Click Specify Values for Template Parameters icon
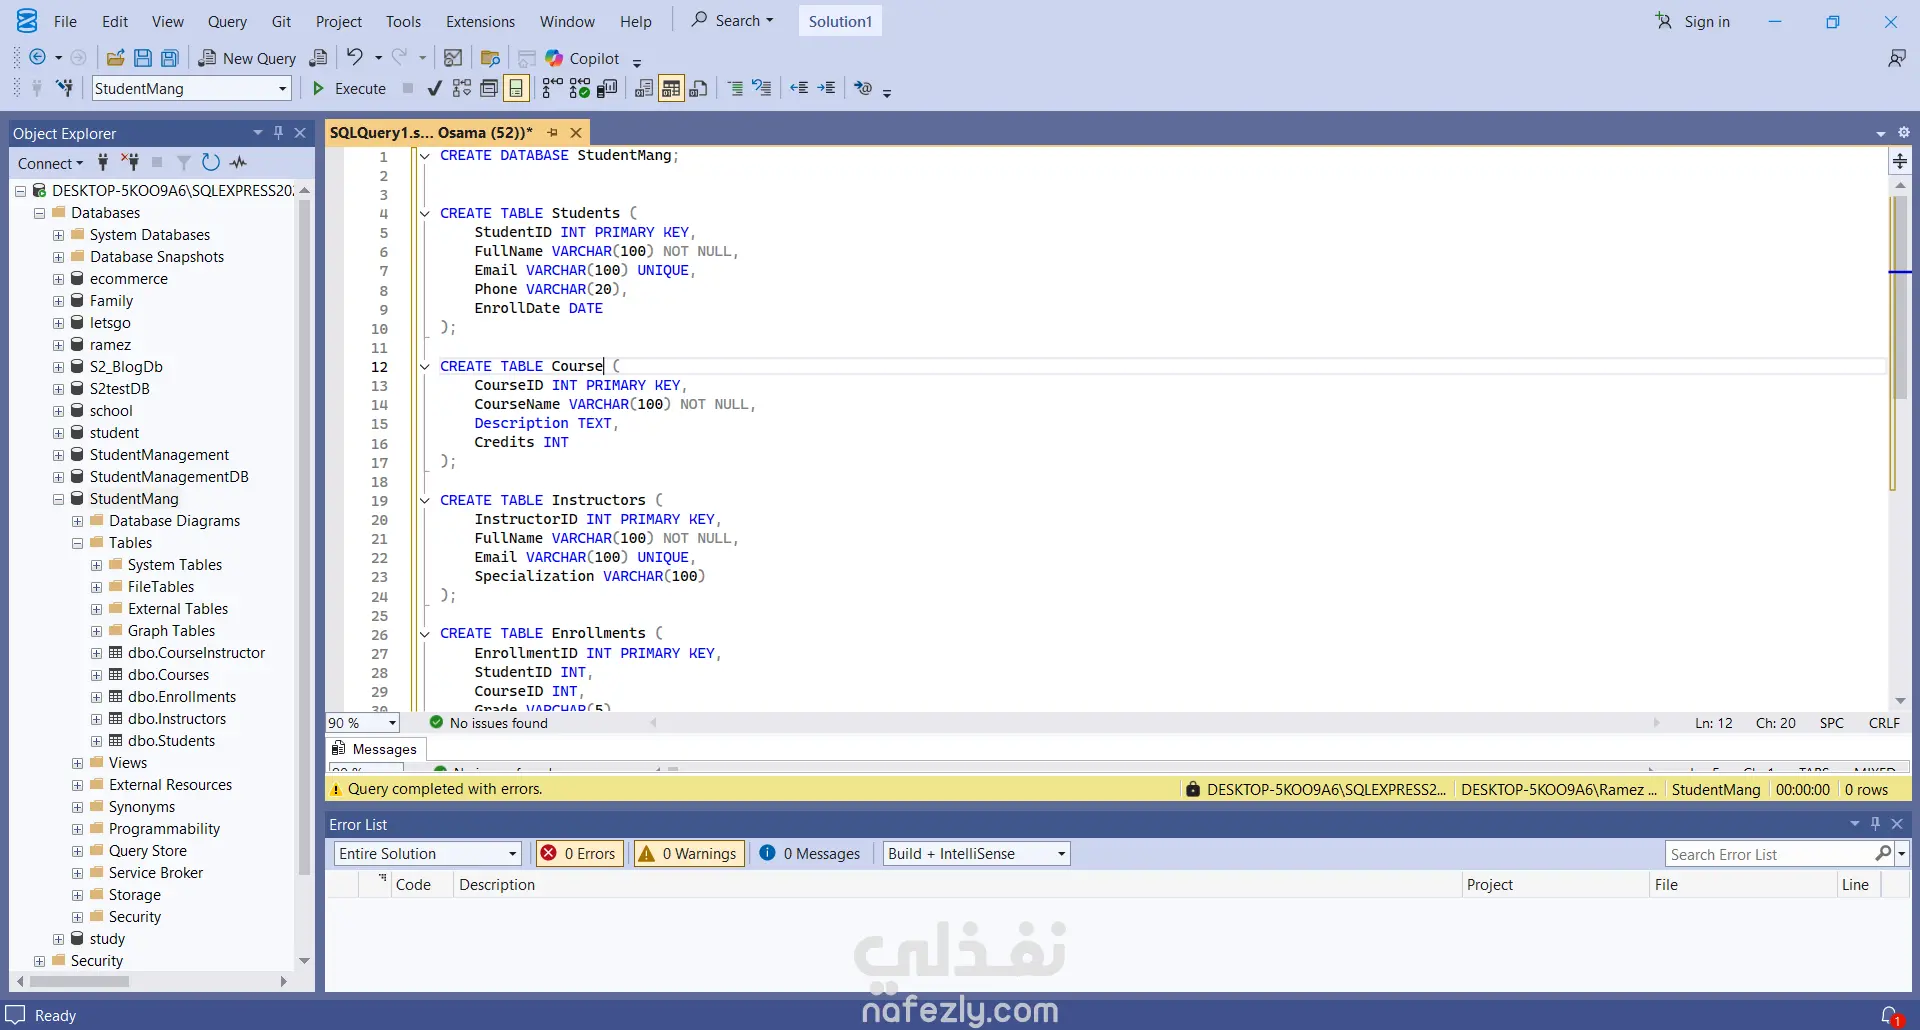 click(863, 88)
